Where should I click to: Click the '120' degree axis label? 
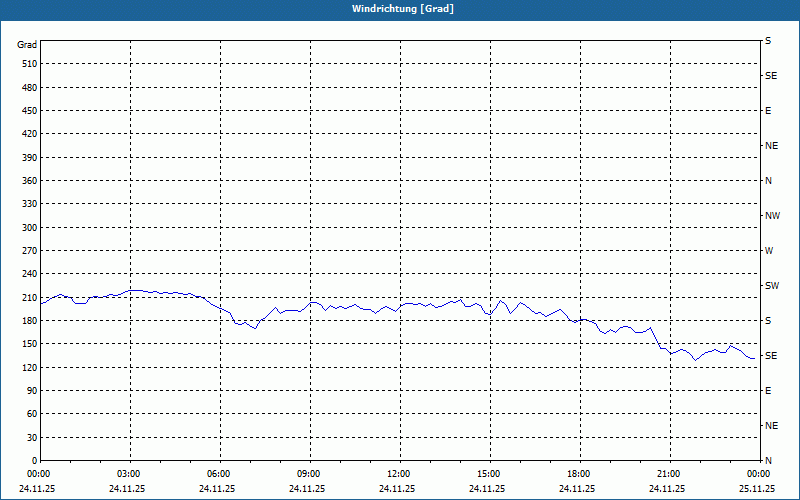(30, 367)
